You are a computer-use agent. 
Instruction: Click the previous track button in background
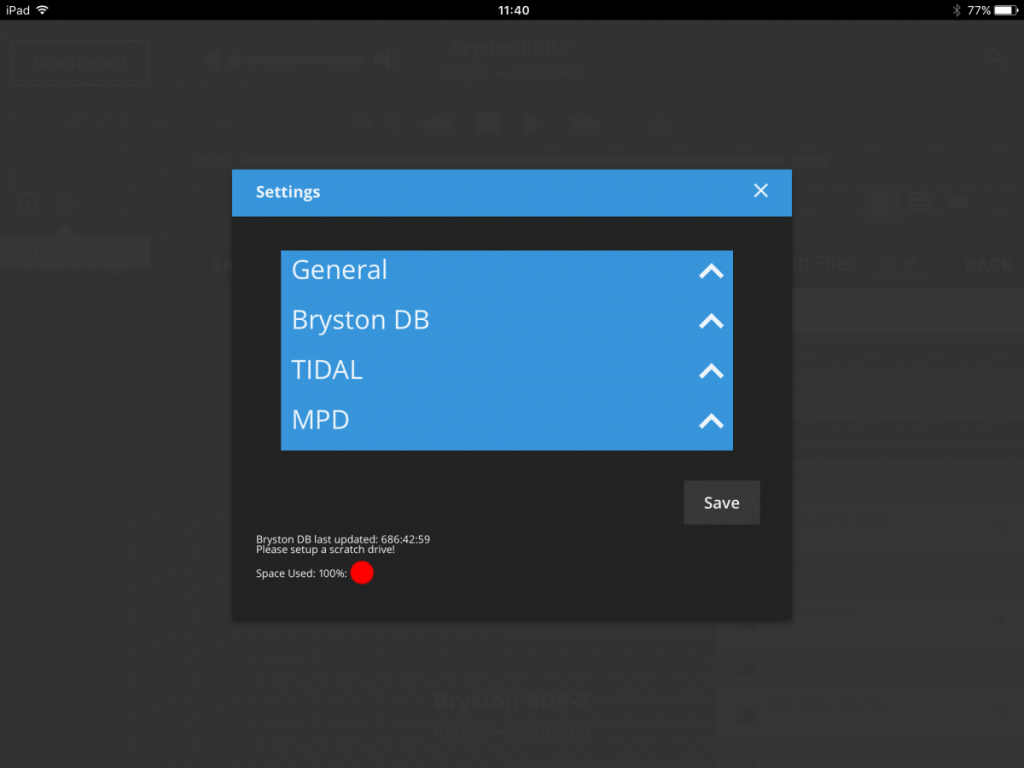[437, 124]
